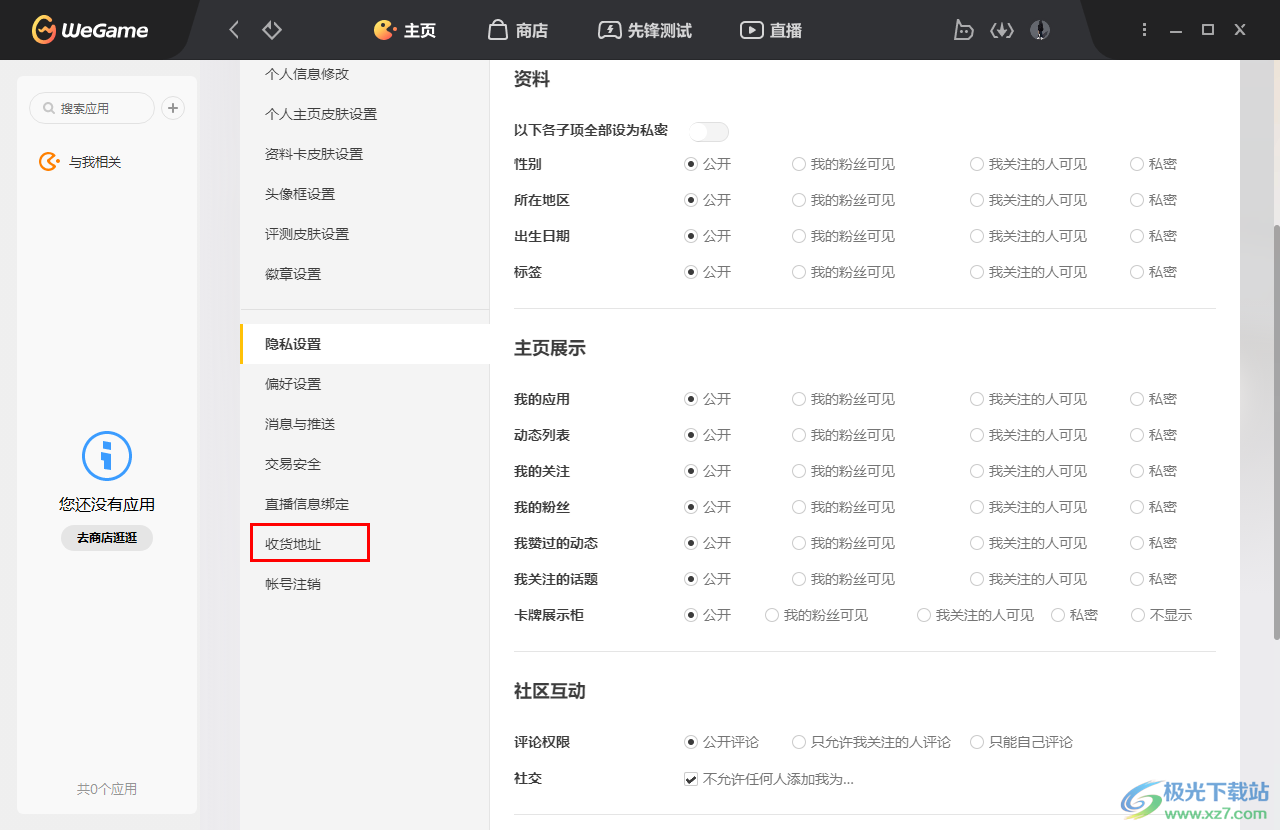Click the cat-face icon in title bar
Viewport: 1280px width, 830px height.
[x=963, y=30]
